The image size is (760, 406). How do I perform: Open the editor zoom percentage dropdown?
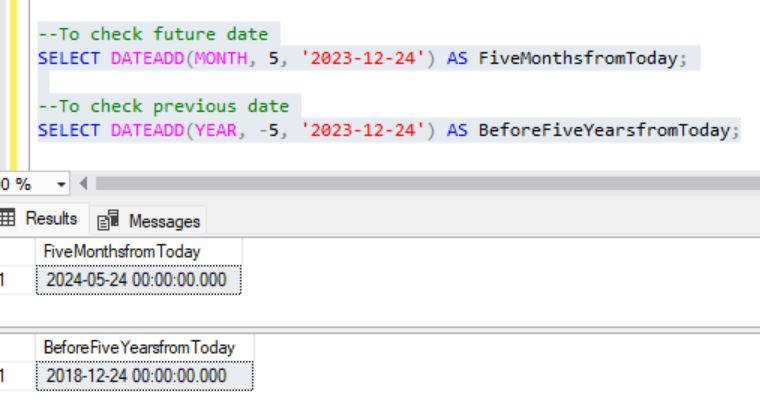pos(62,184)
